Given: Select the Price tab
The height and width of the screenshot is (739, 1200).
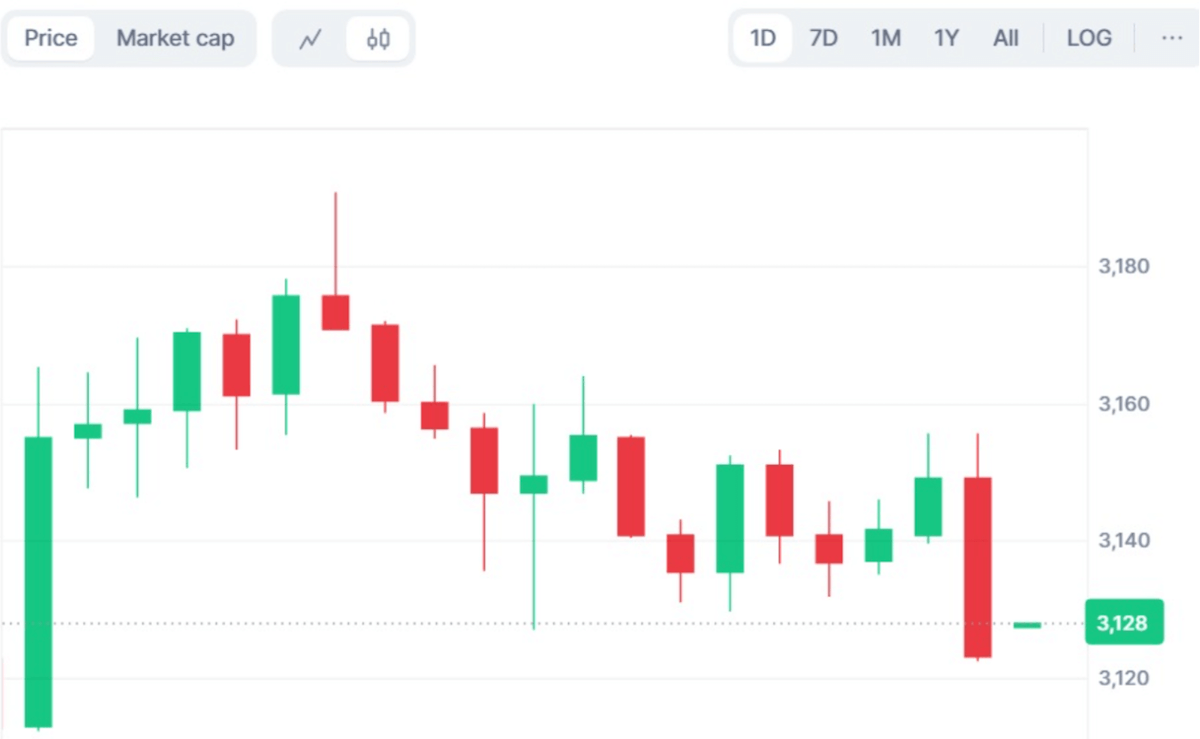Looking at the screenshot, I should tap(50, 38).
